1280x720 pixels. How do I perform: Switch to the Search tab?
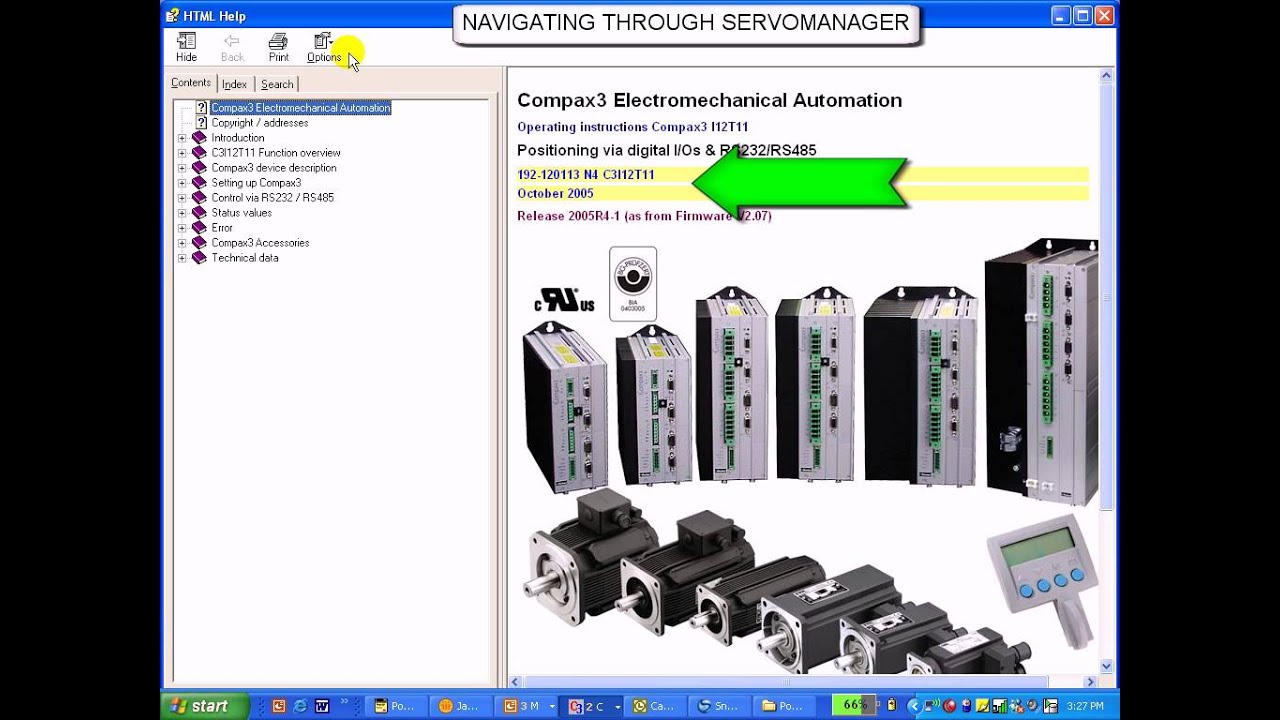coord(277,84)
